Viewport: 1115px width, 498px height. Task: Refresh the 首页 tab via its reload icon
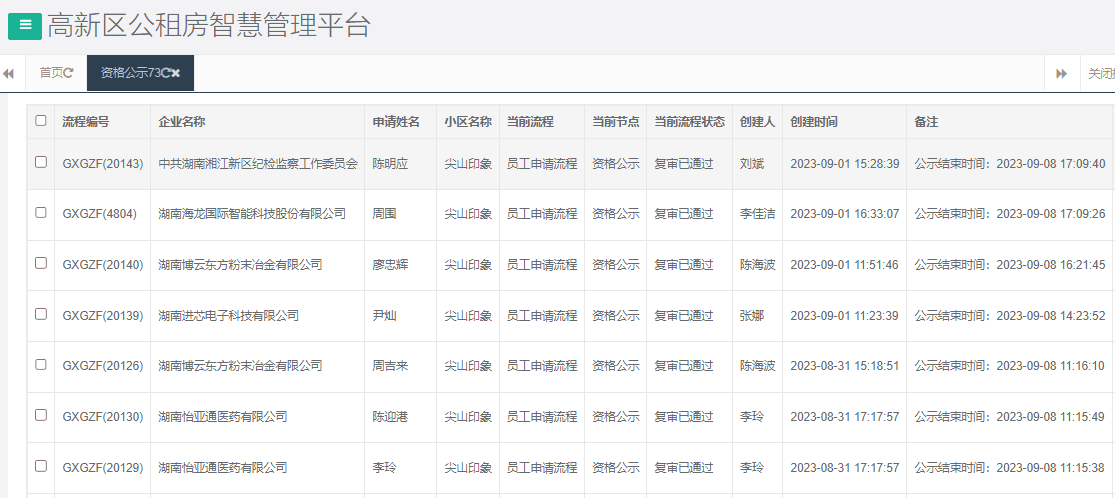click(x=69, y=73)
